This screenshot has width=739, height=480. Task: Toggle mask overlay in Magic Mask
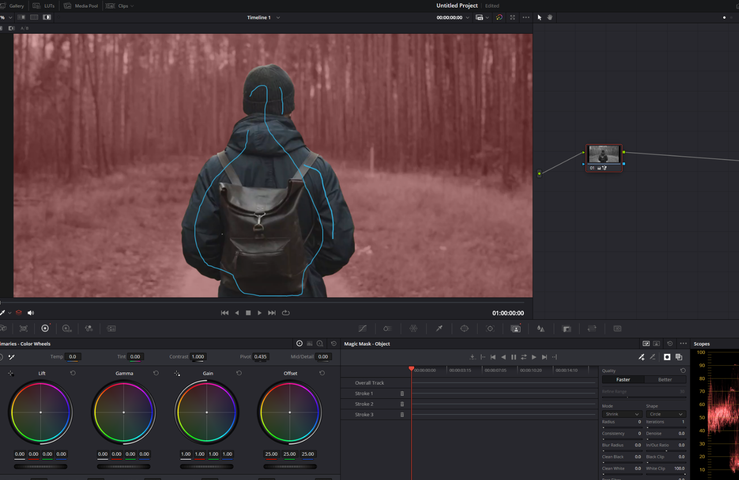[x=667, y=357]
